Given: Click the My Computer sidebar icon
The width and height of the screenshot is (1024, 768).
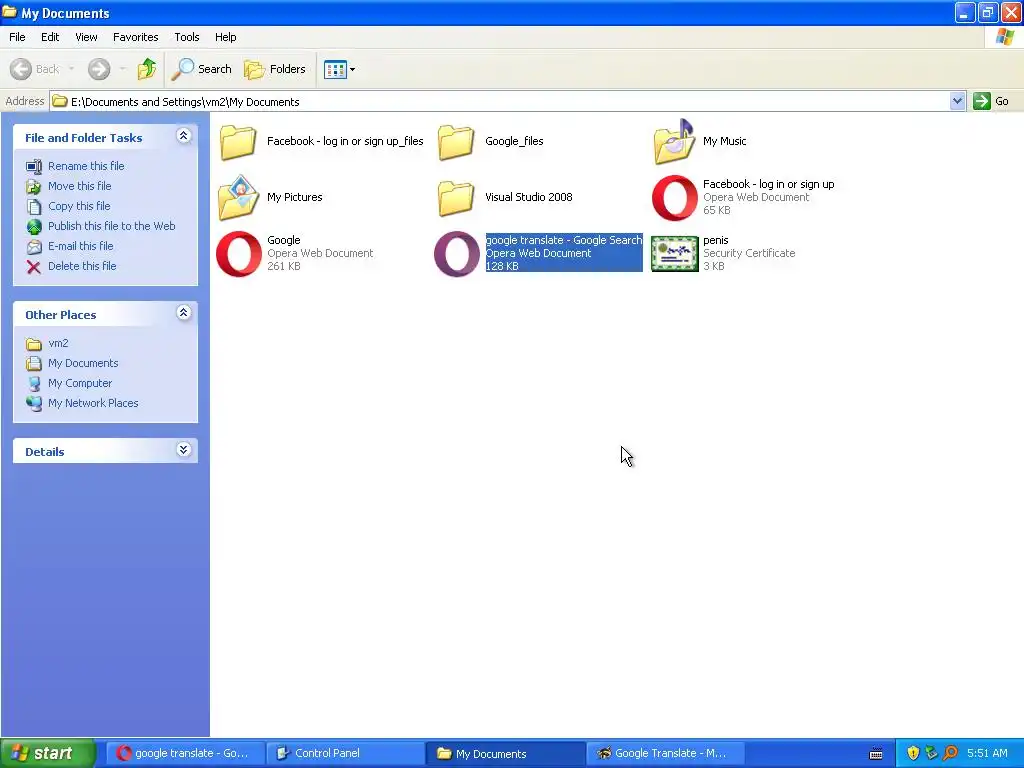Looking at the screenshot, I should [x=34, y=384].
